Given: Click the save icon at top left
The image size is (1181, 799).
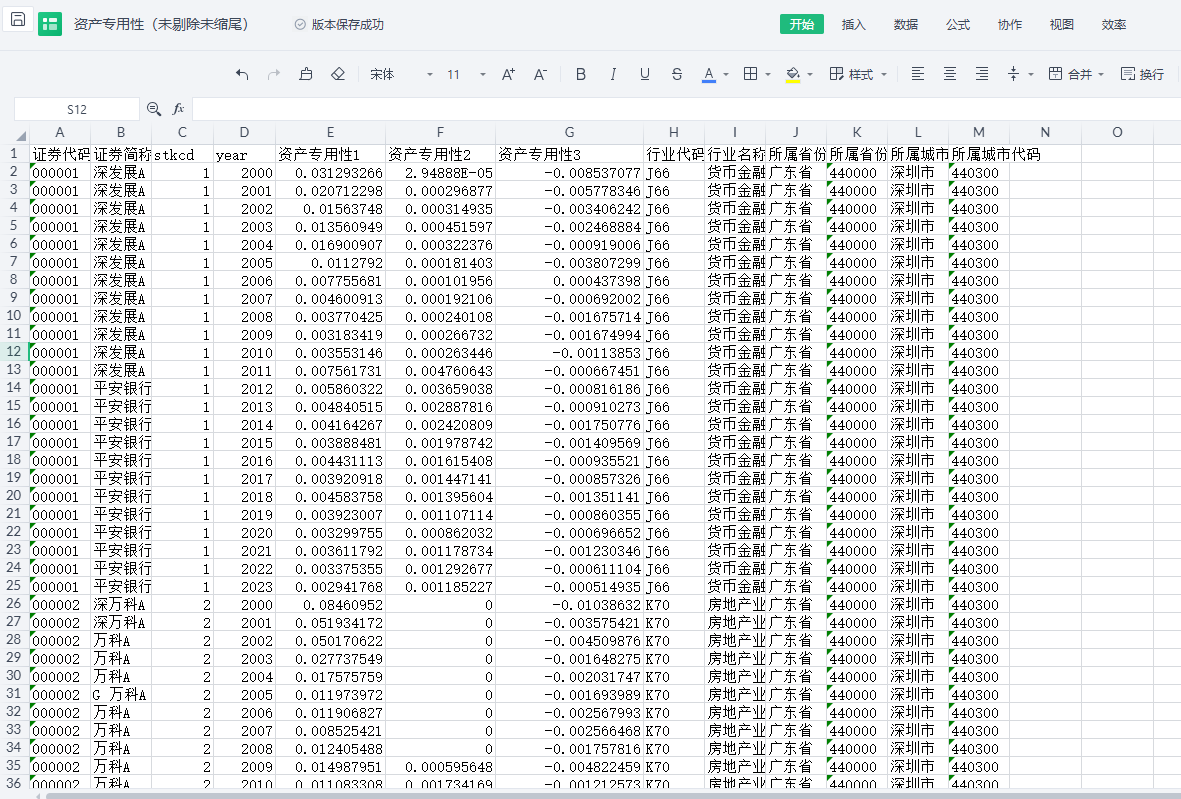Looking at the screenshot, I should click(18, 20).
